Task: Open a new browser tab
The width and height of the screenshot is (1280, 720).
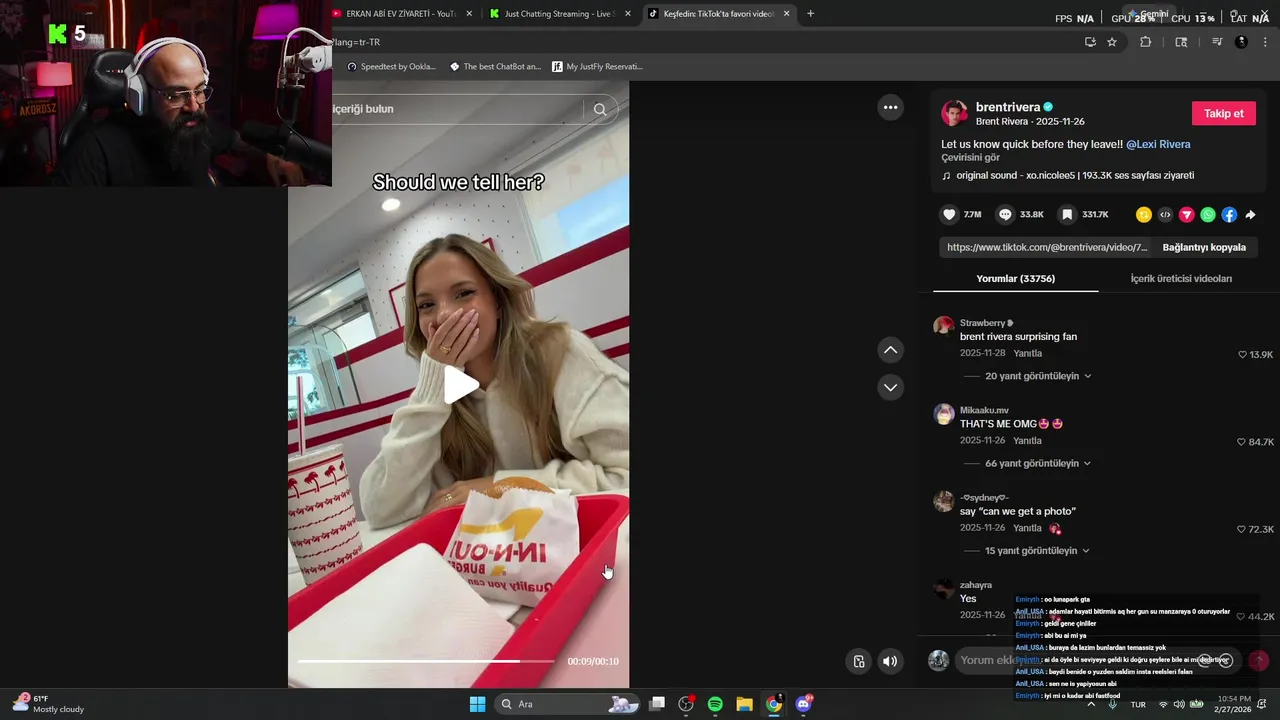Action: 810,14
